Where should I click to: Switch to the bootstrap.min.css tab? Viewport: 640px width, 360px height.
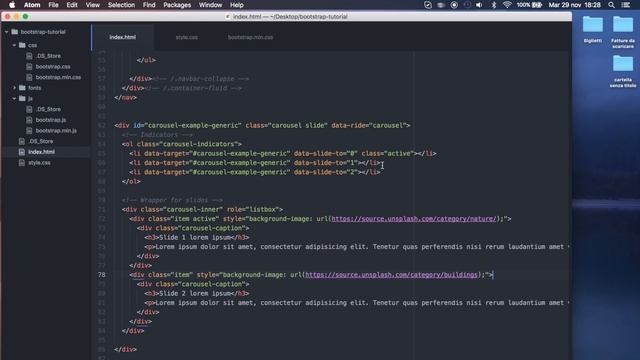250,37
